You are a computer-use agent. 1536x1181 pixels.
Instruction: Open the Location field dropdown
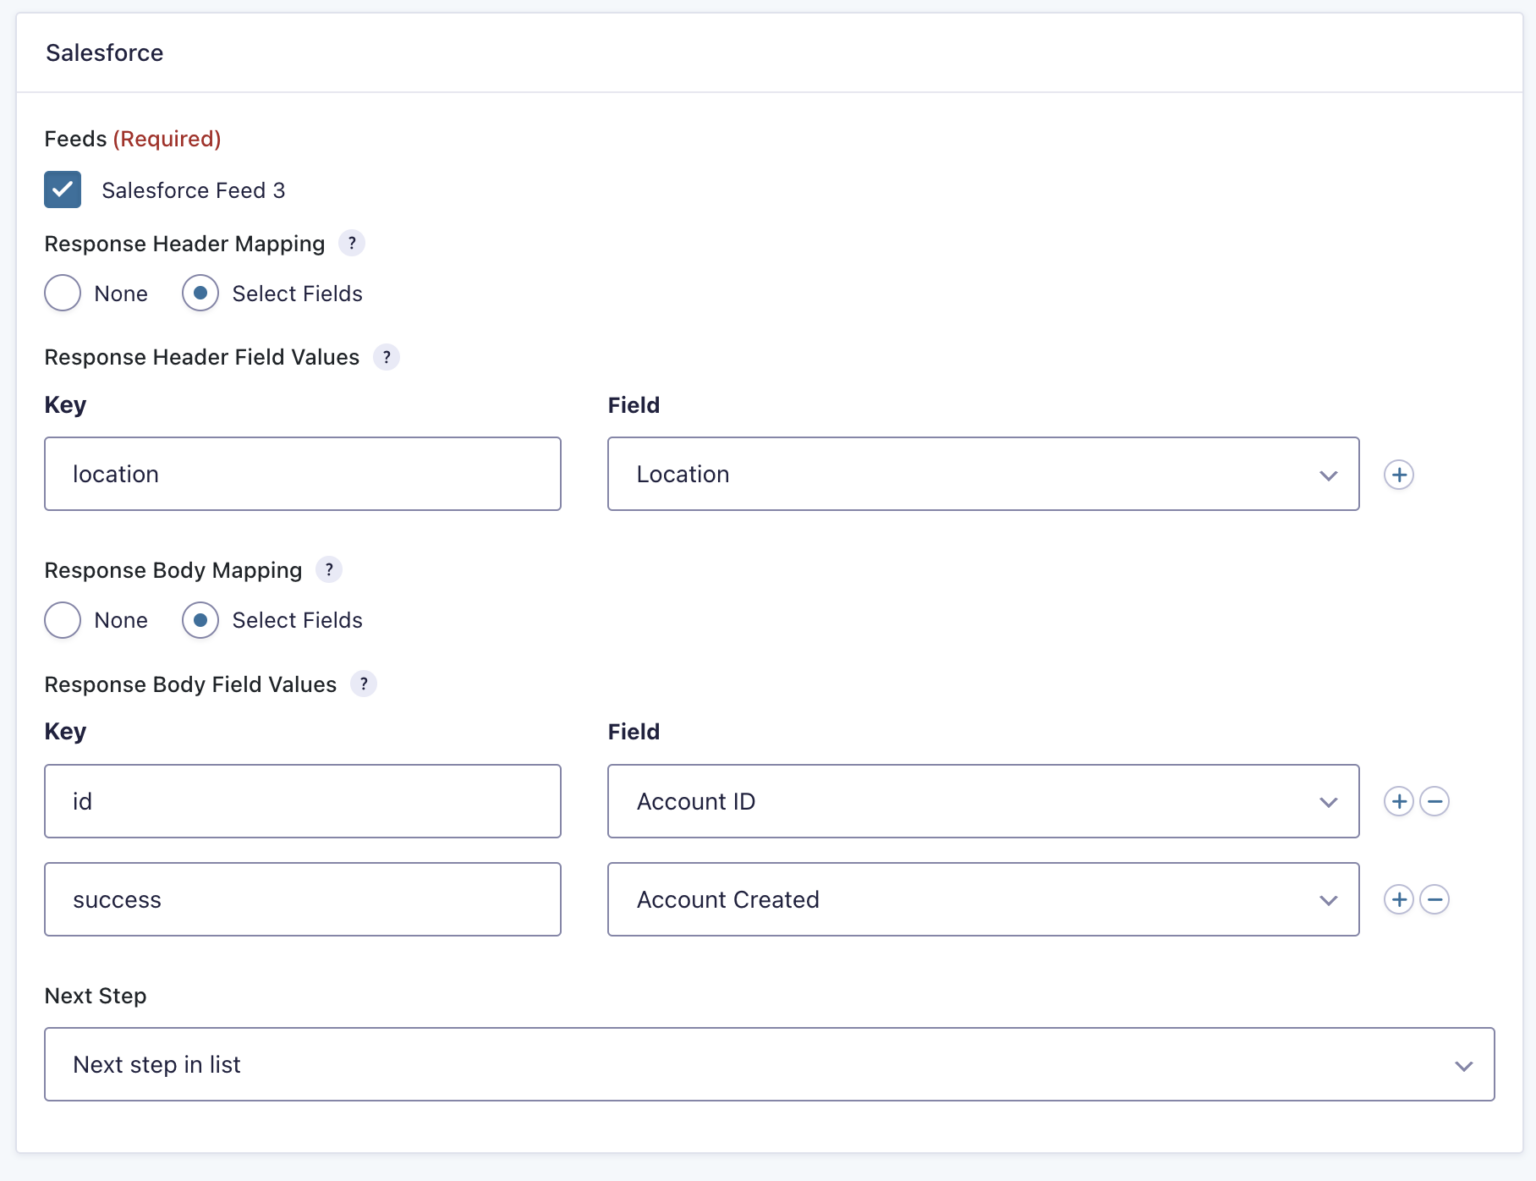(x=1328, y=474)
